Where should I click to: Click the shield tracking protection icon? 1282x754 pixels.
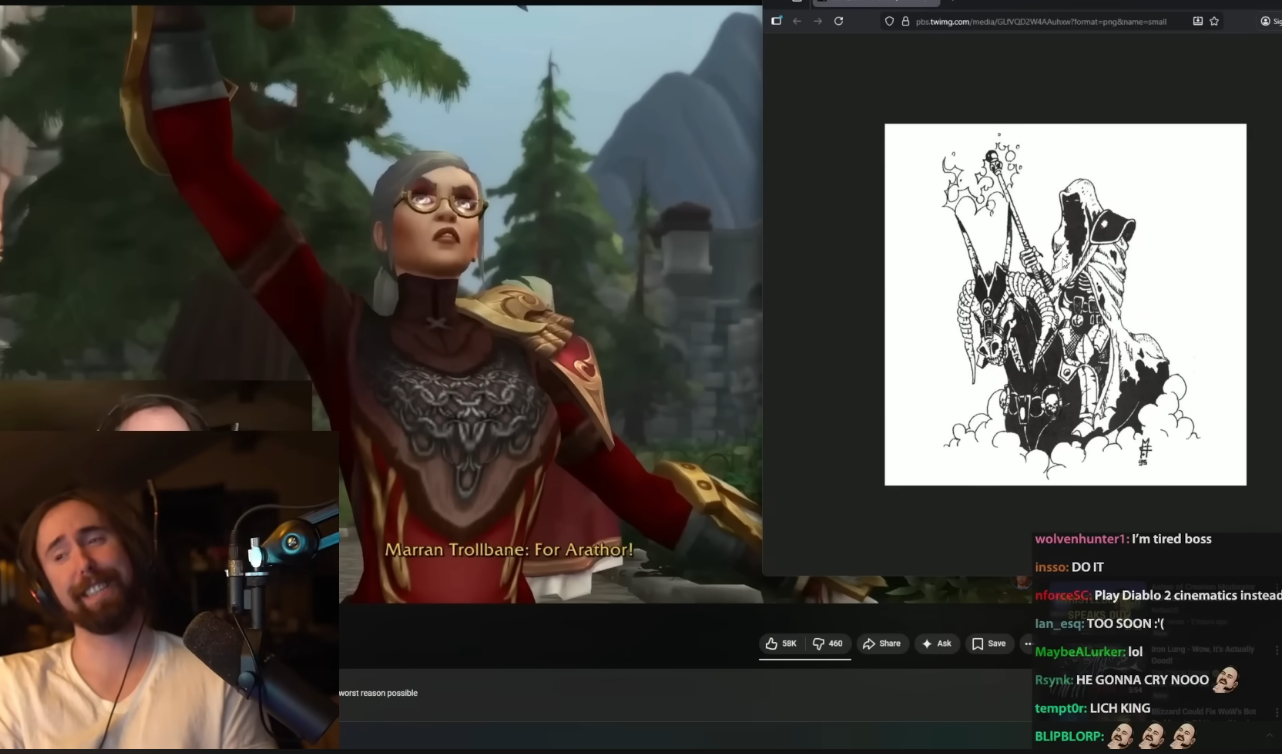coord(889,21)
